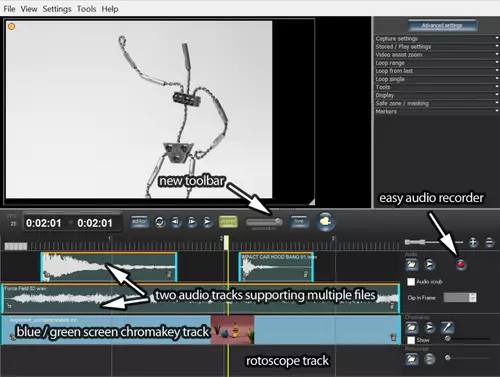Click the expand timeline tracks icon

coord(473,242)
